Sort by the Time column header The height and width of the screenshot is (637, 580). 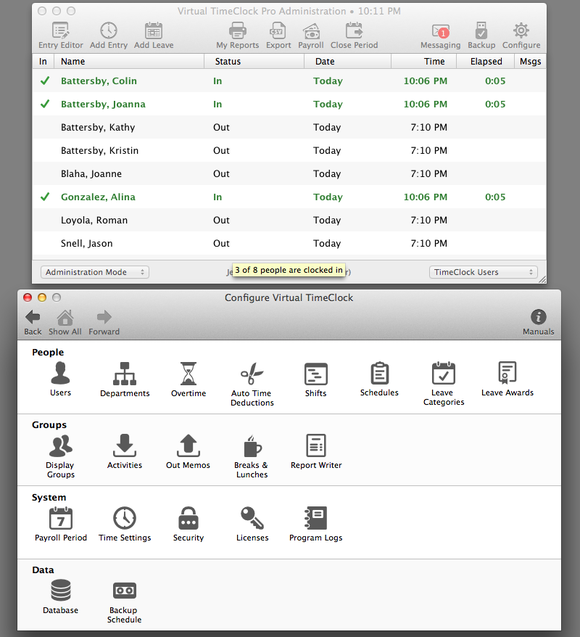[x=424, y=61]
